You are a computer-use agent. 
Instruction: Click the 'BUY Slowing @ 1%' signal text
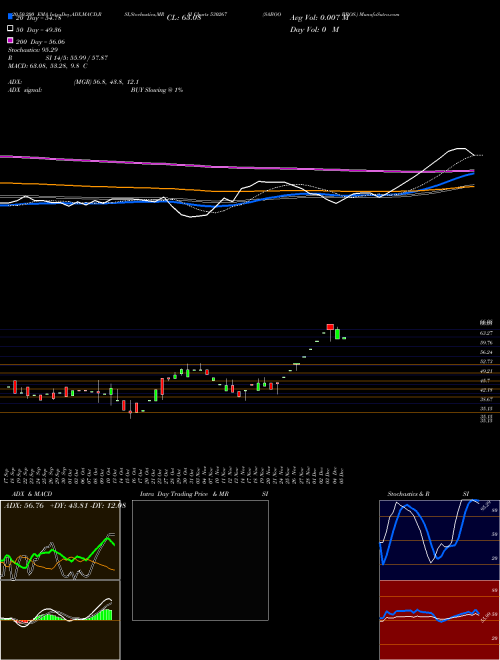pos(157,90)
